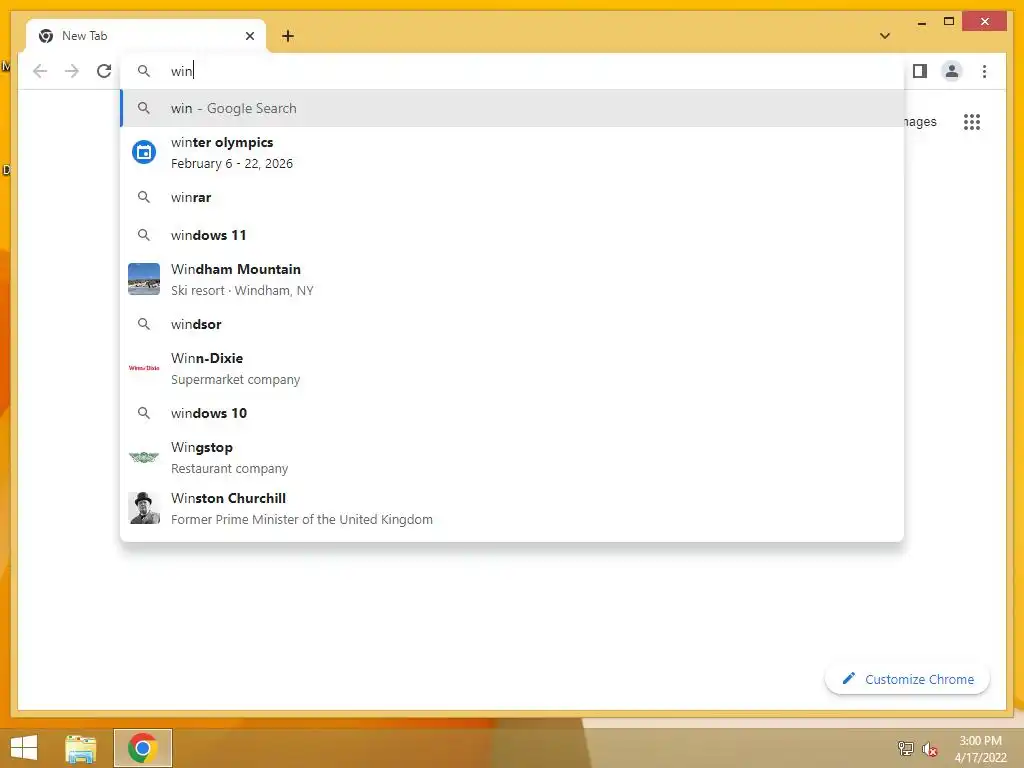Screen dimensions: 1024x768
Task: Open the side panel icon
Action: coord(920,71)
